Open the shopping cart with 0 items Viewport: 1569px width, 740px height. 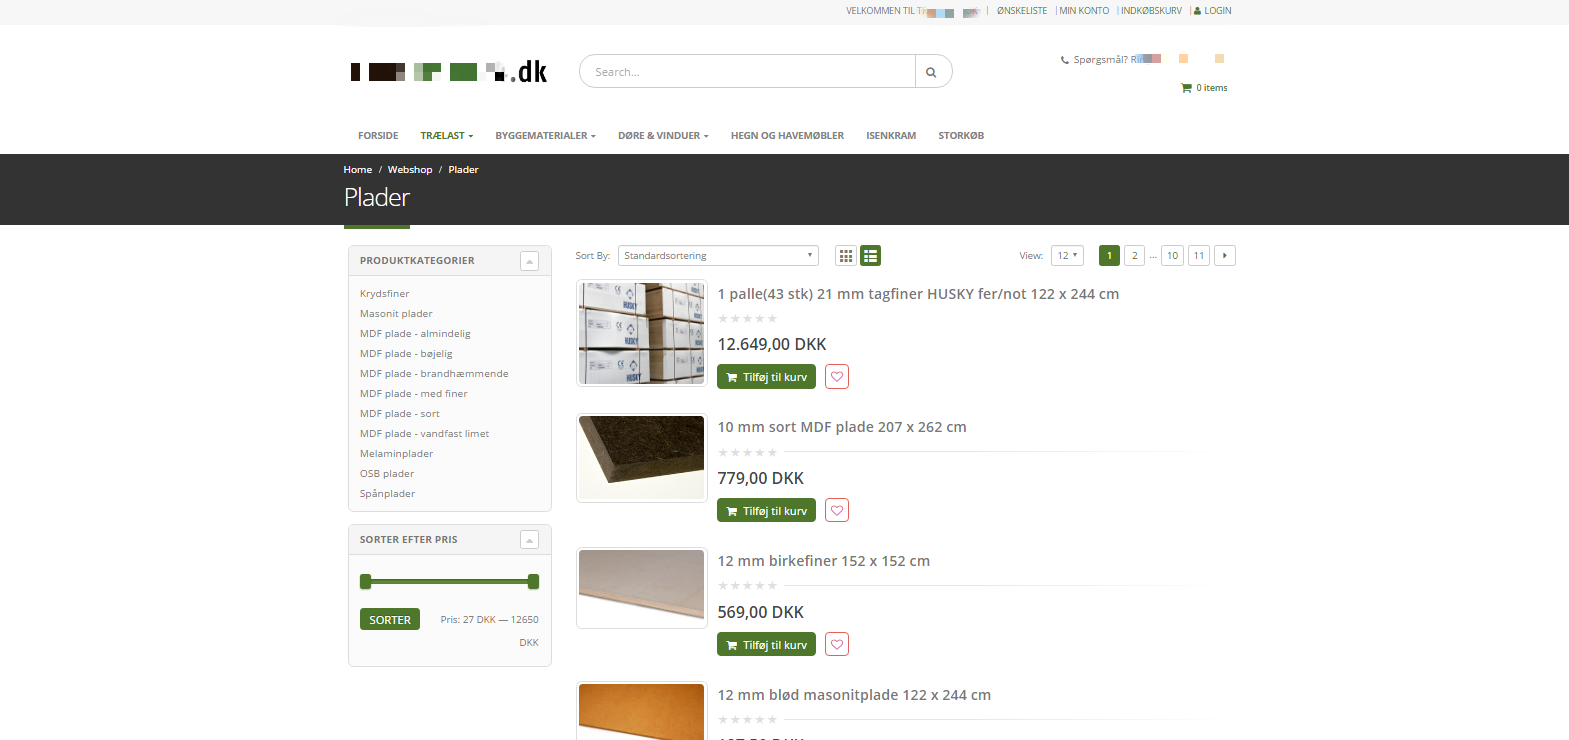tap(1205, 88)
